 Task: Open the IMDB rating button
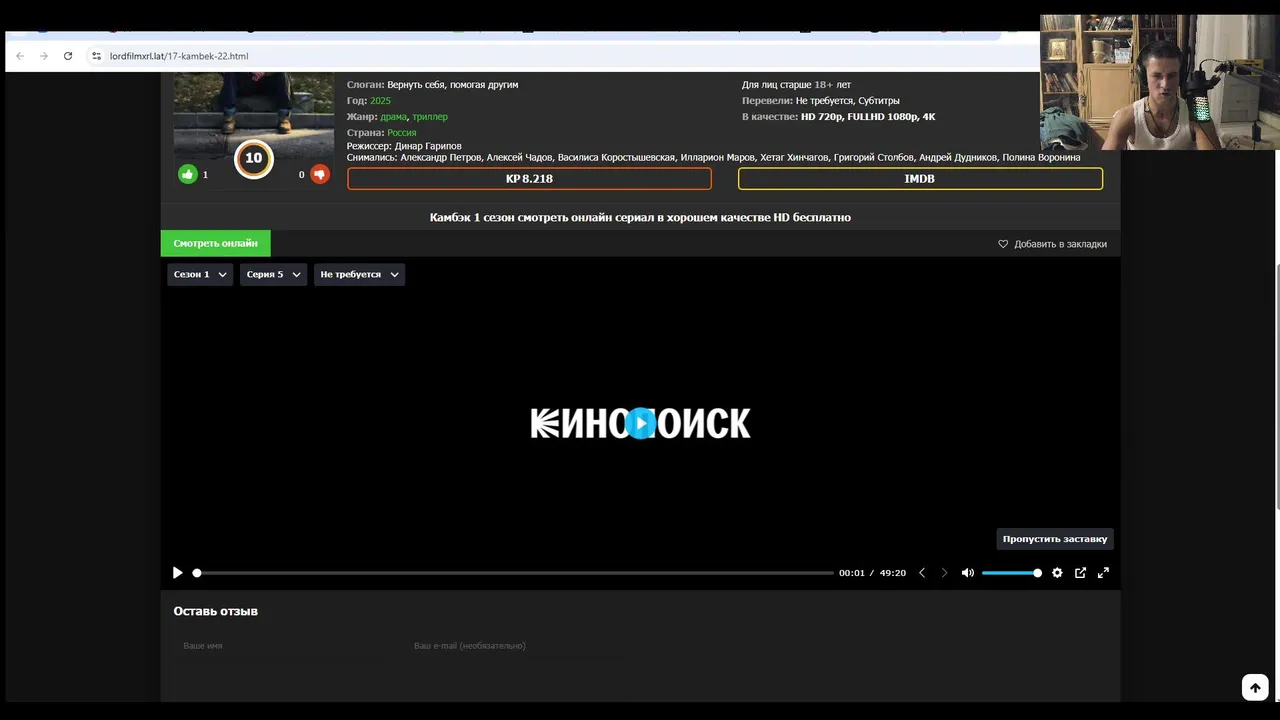click(920, 179)
